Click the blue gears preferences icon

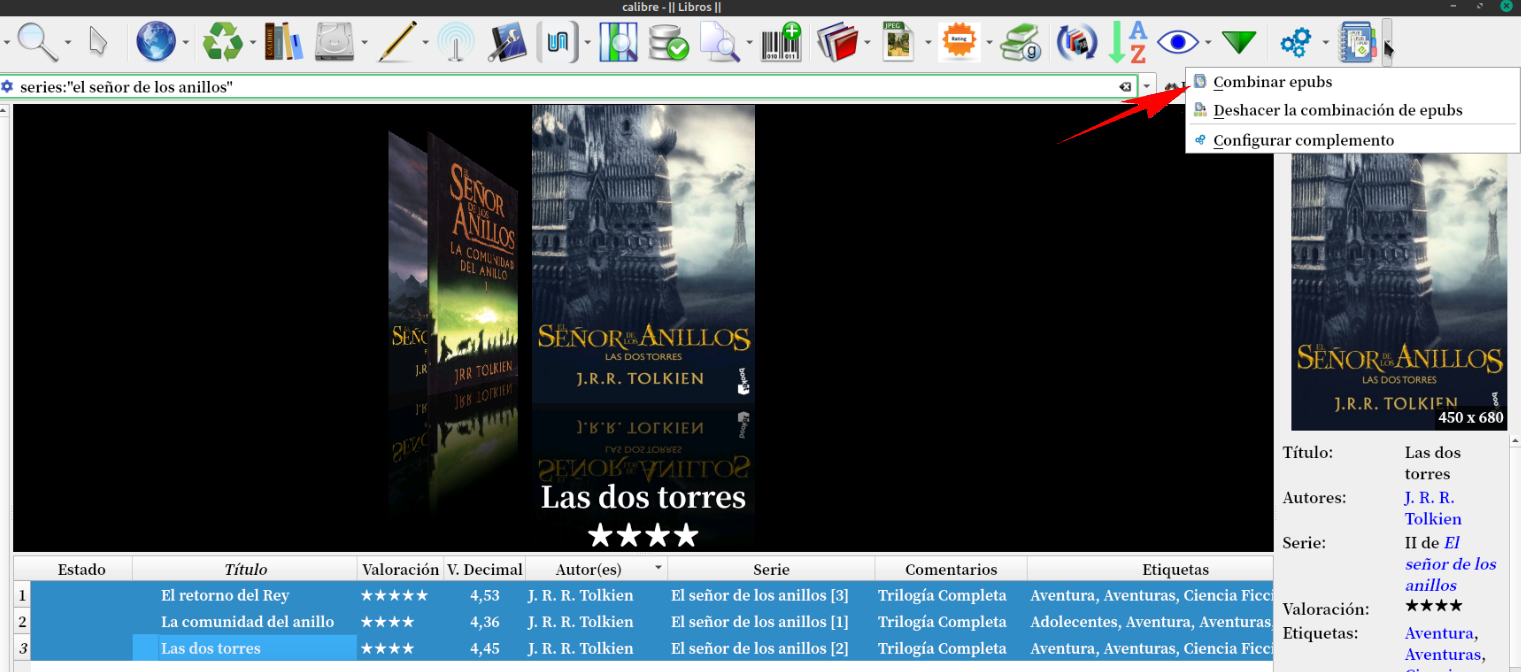point(1295,42)
